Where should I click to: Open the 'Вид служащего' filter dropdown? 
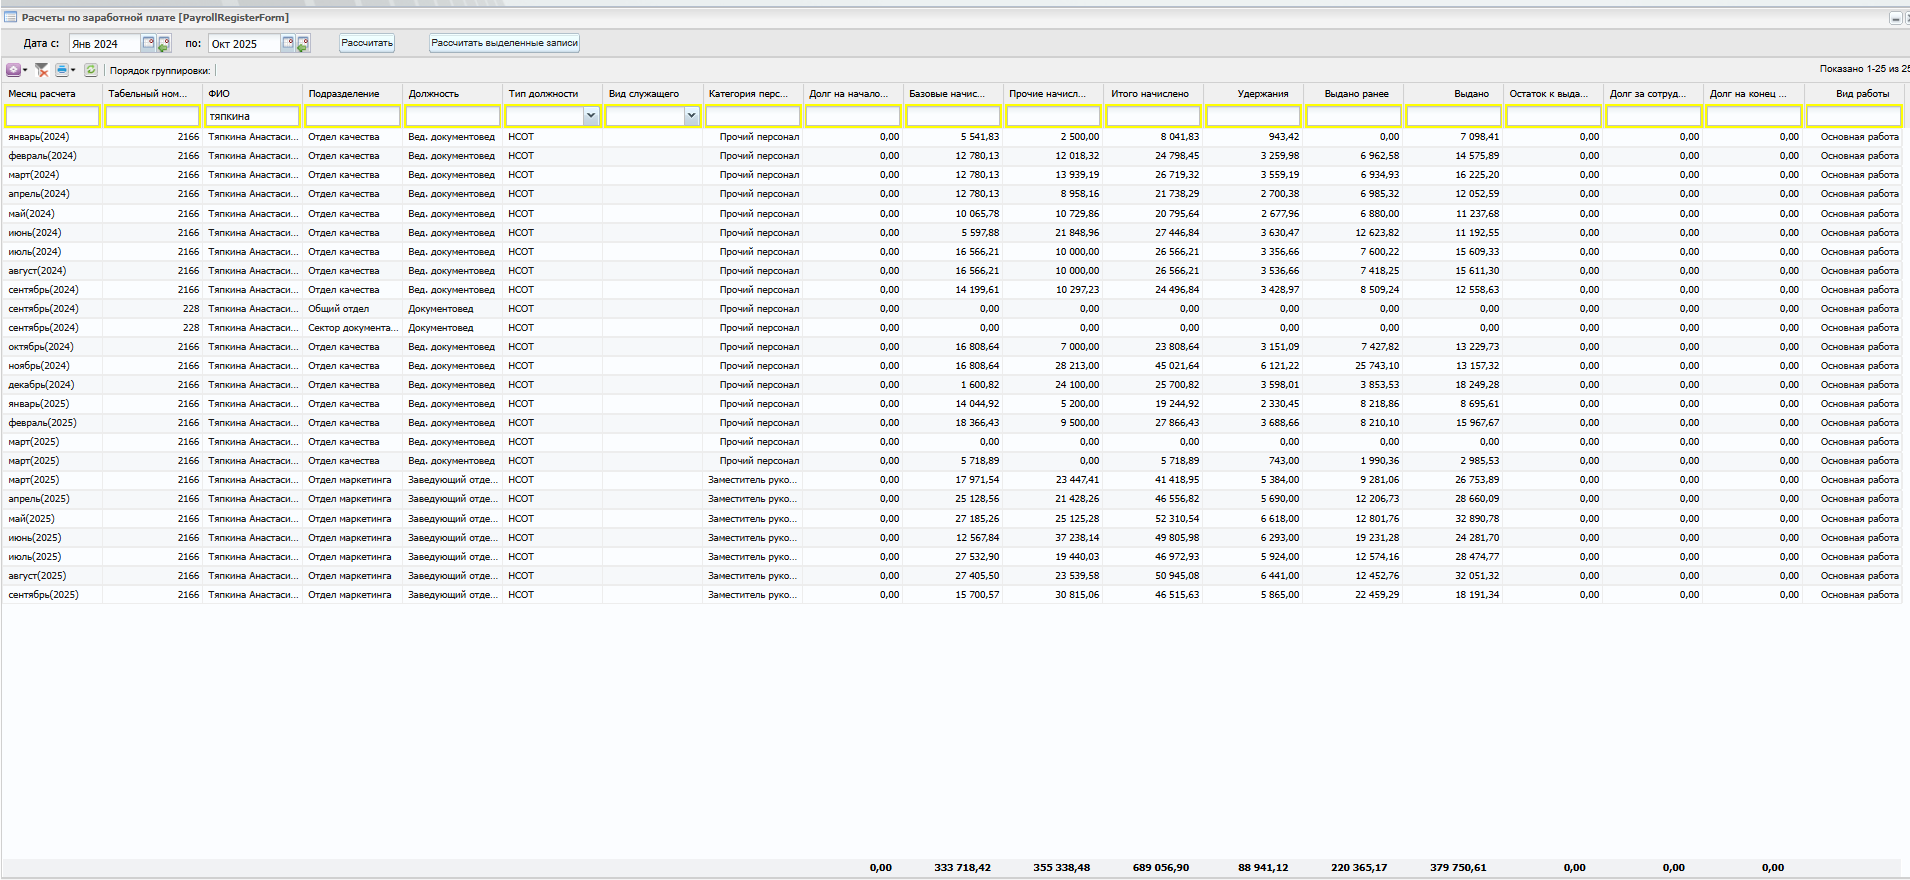coord(691,116)
